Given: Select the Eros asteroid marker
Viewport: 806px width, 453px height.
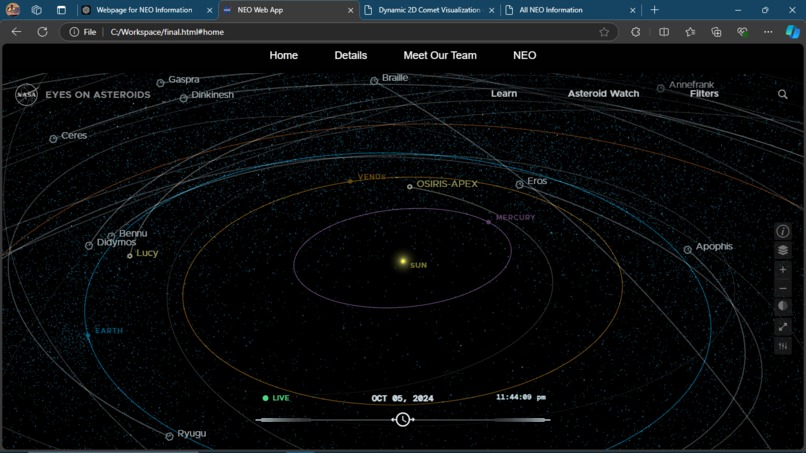Looking at the screenshot, I should (x=520, y=185).
